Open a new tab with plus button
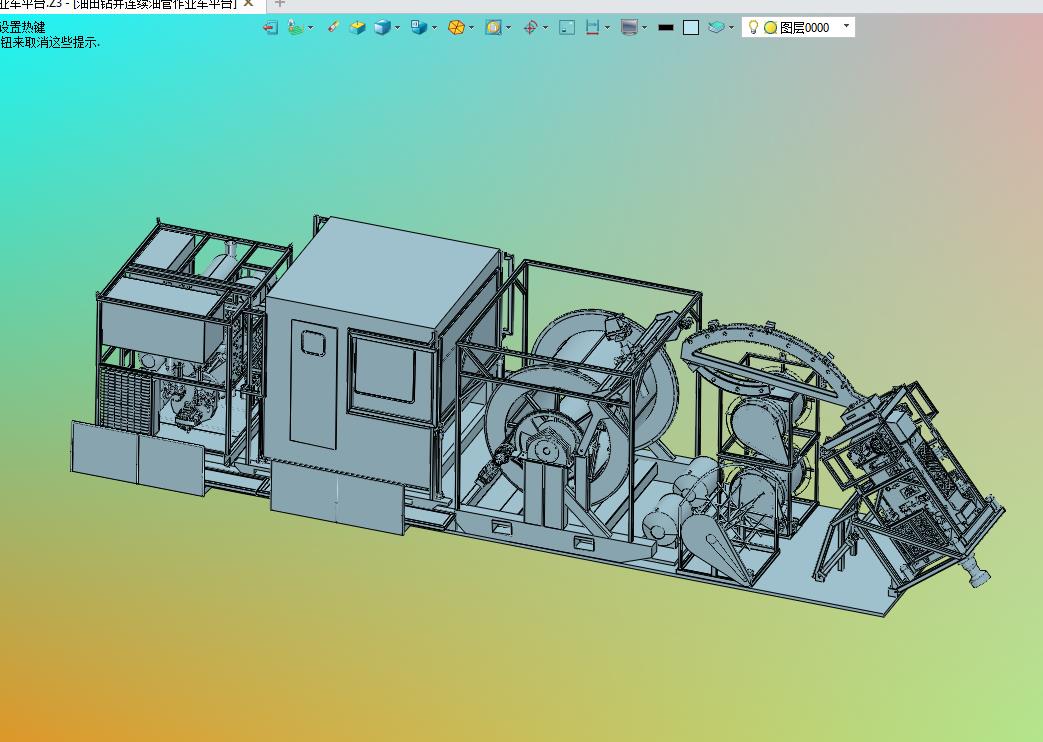 click(279, 3)
